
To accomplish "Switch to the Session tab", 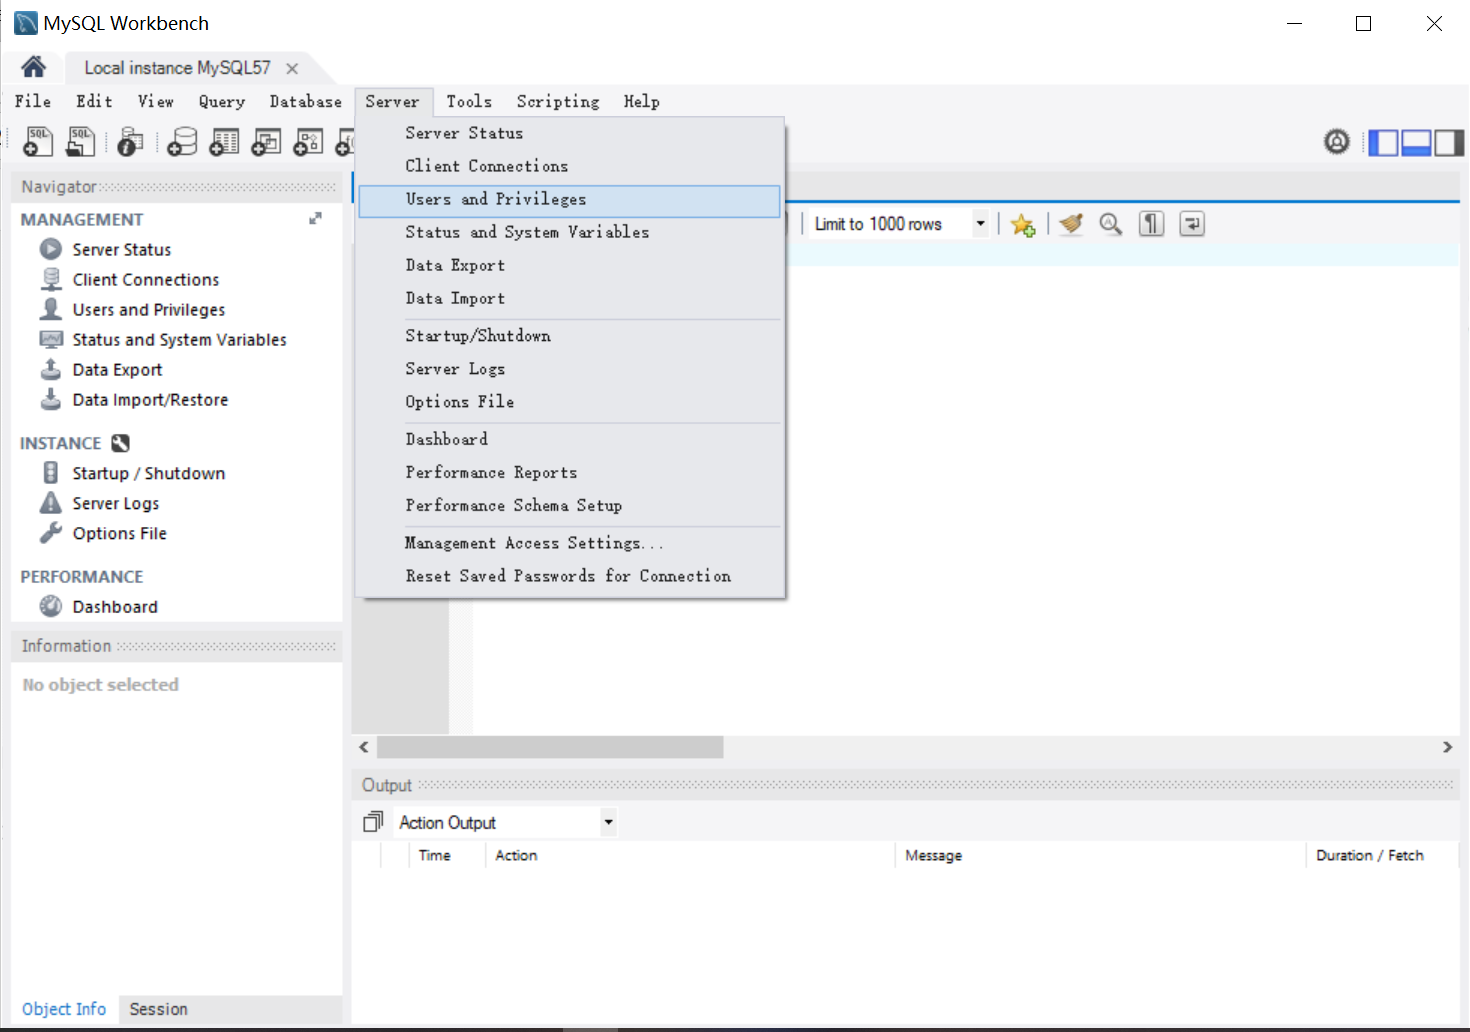I will pos(158,1009).
